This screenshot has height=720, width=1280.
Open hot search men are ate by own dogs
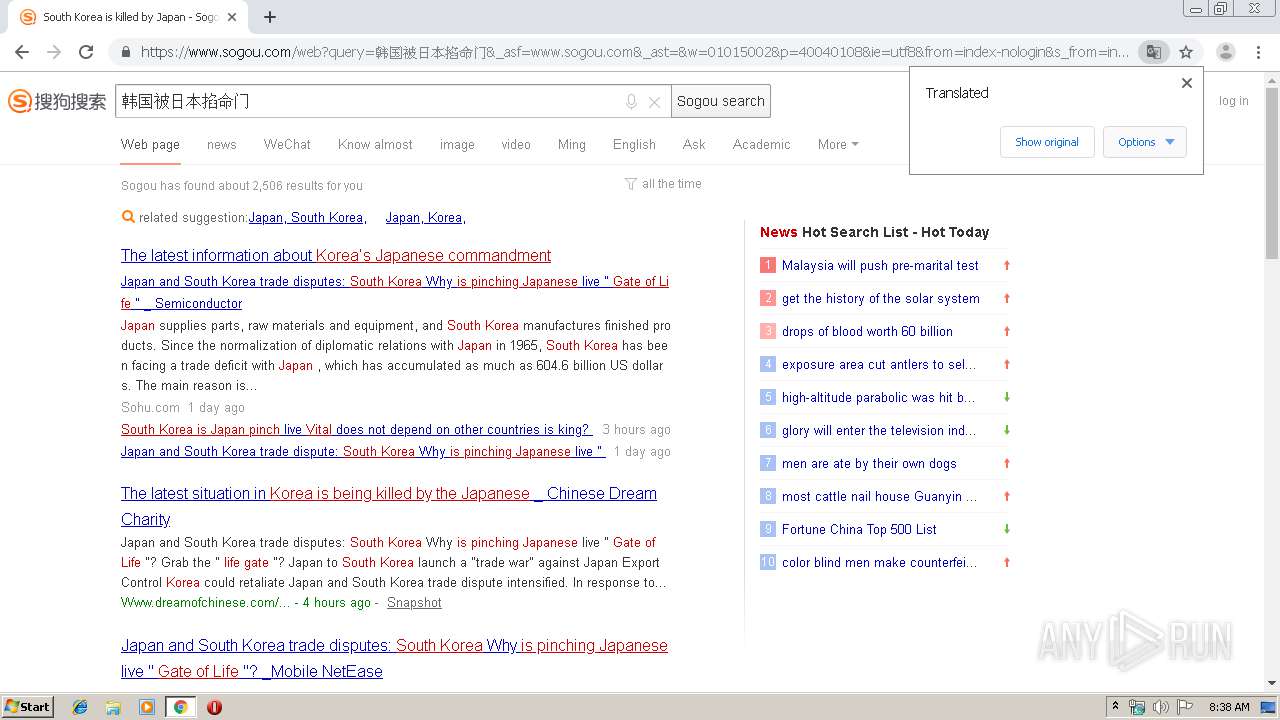[869, 463]
